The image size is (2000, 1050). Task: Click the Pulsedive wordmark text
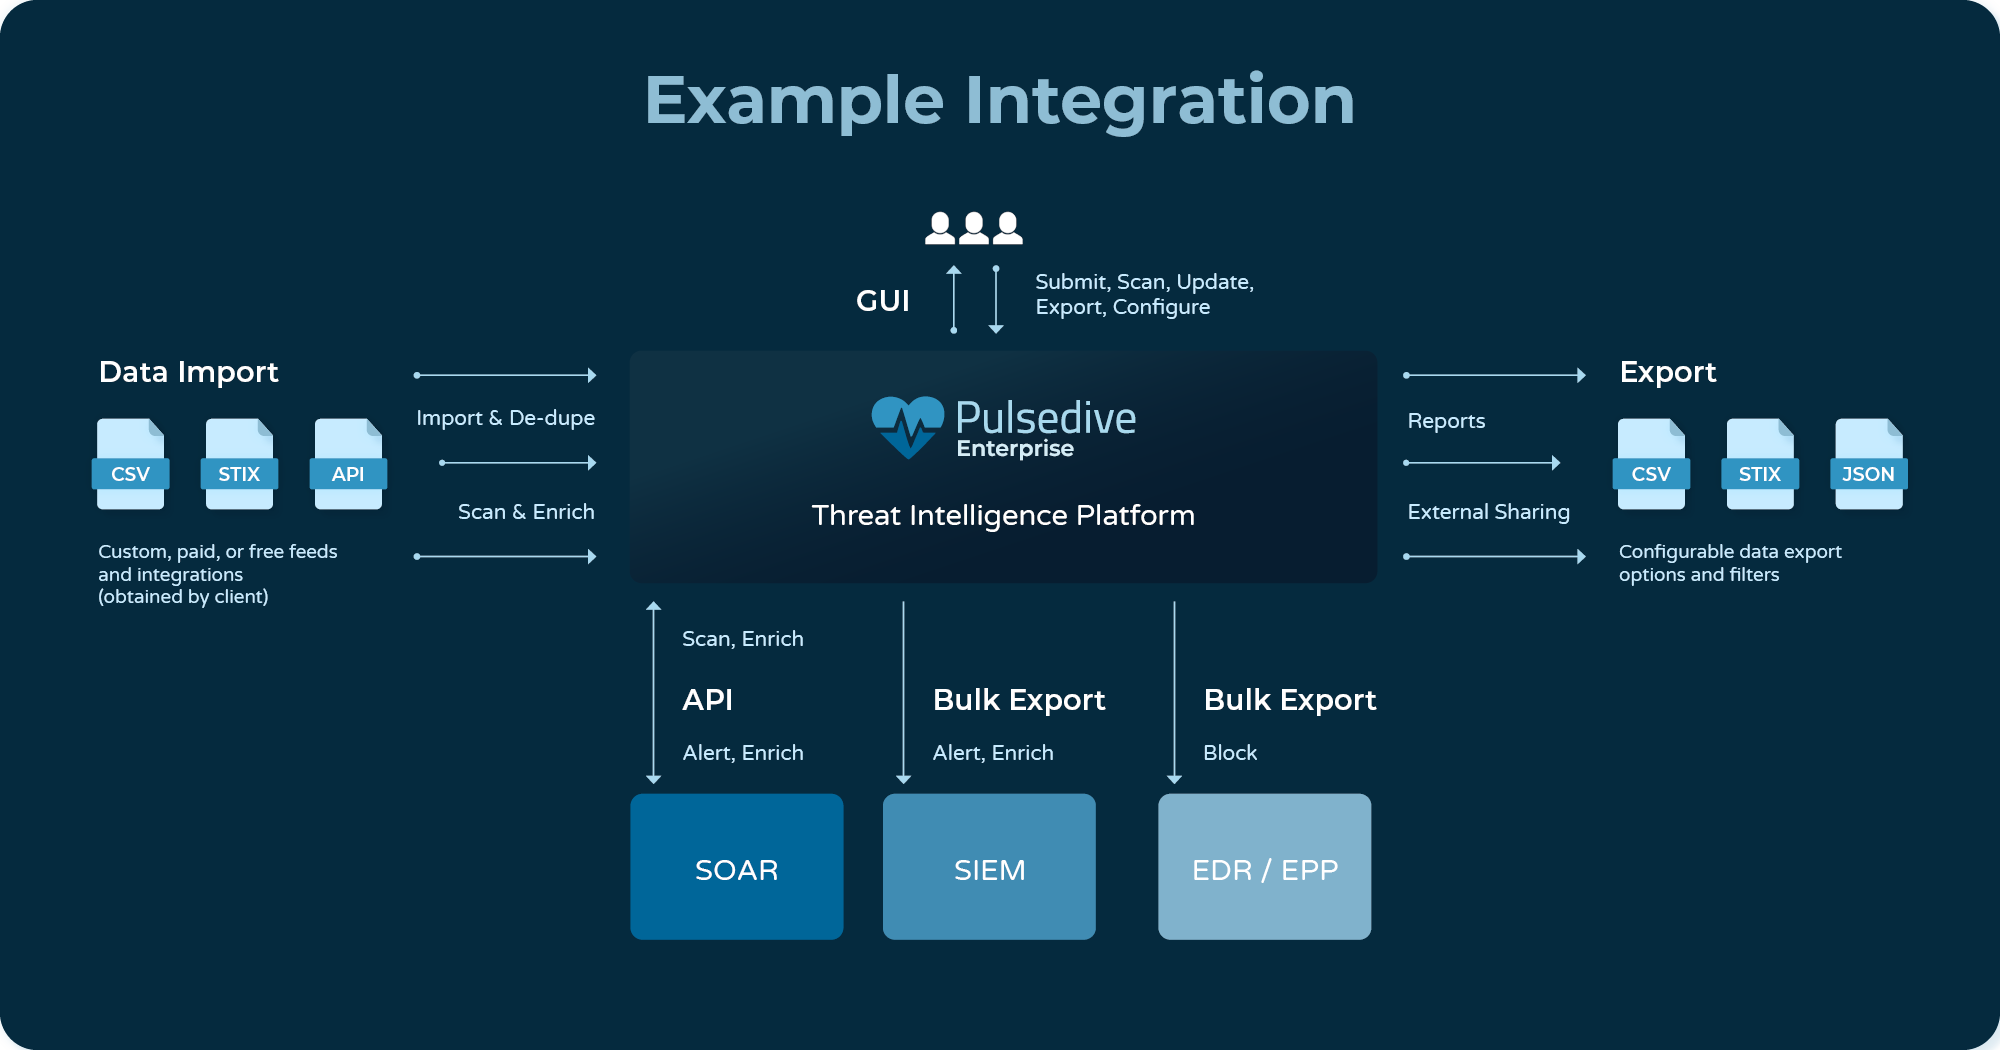tap(1046, 418)
